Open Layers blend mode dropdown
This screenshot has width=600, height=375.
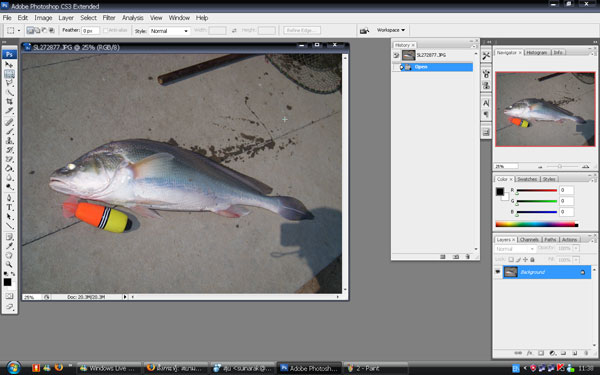tap(515, 249)
